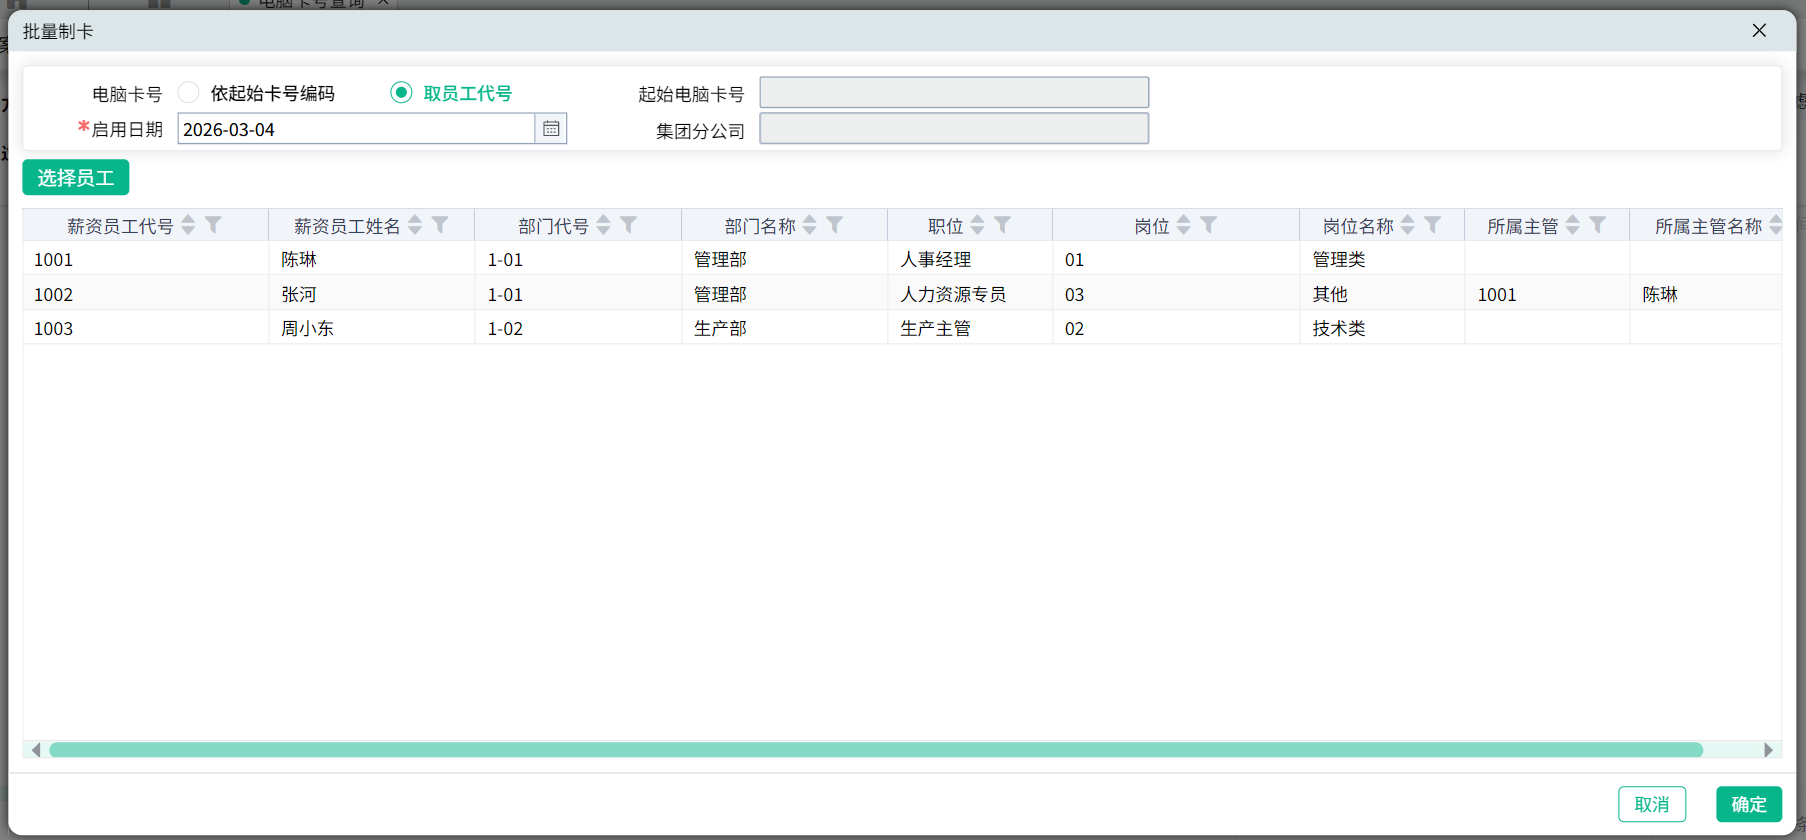Filter the 薪资员工代号 column
Image resolution: width=1806 pixels, height=840 pixels.
pos(213,225)
